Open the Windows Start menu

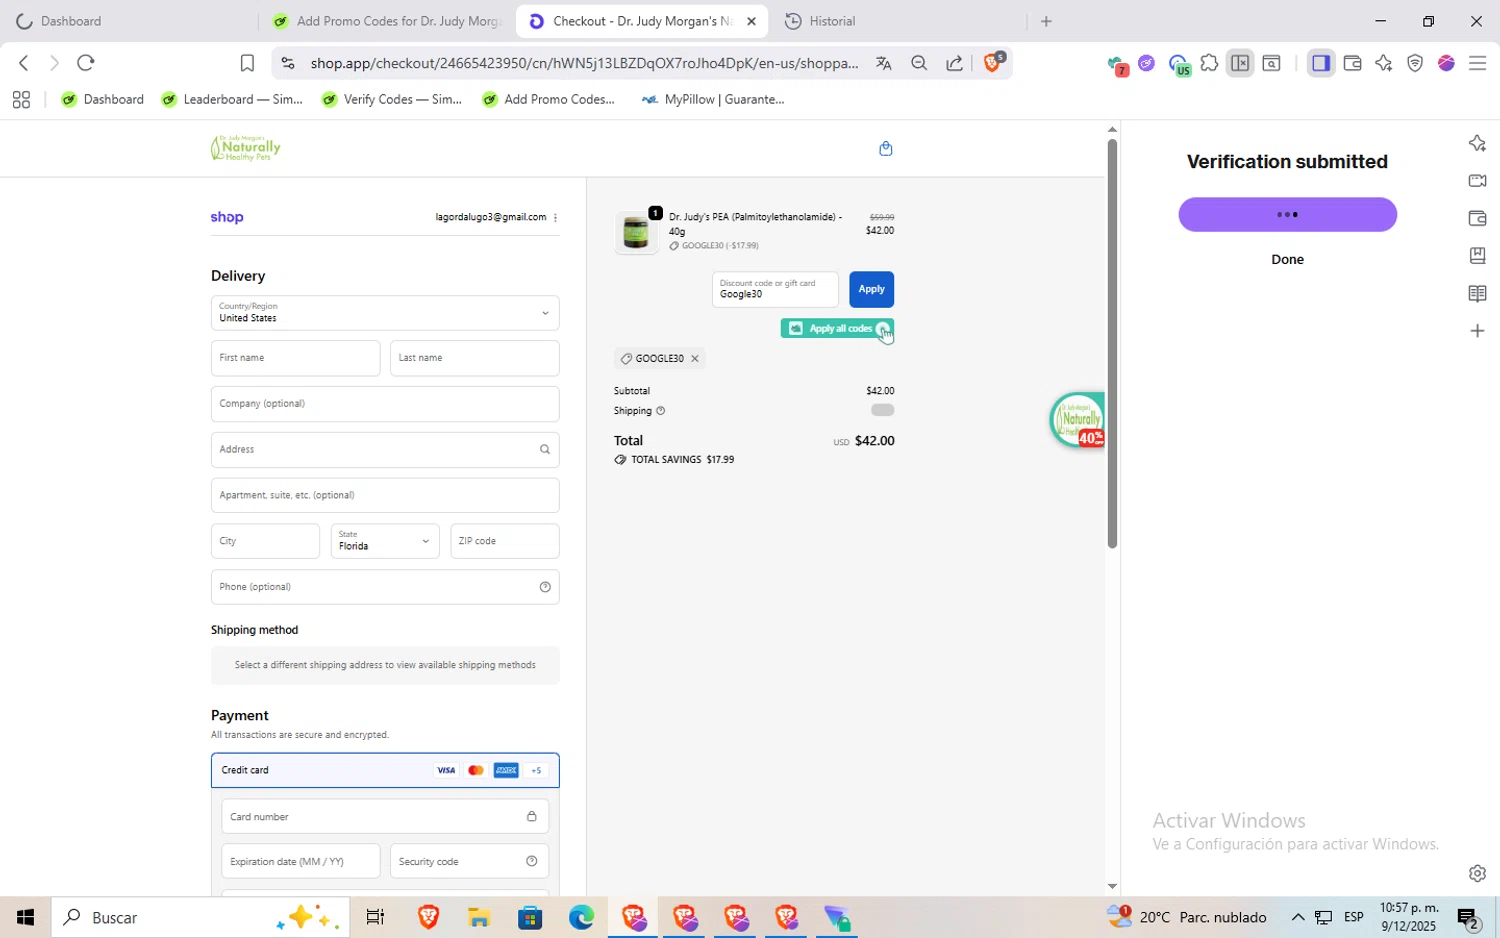click(25, 917)
